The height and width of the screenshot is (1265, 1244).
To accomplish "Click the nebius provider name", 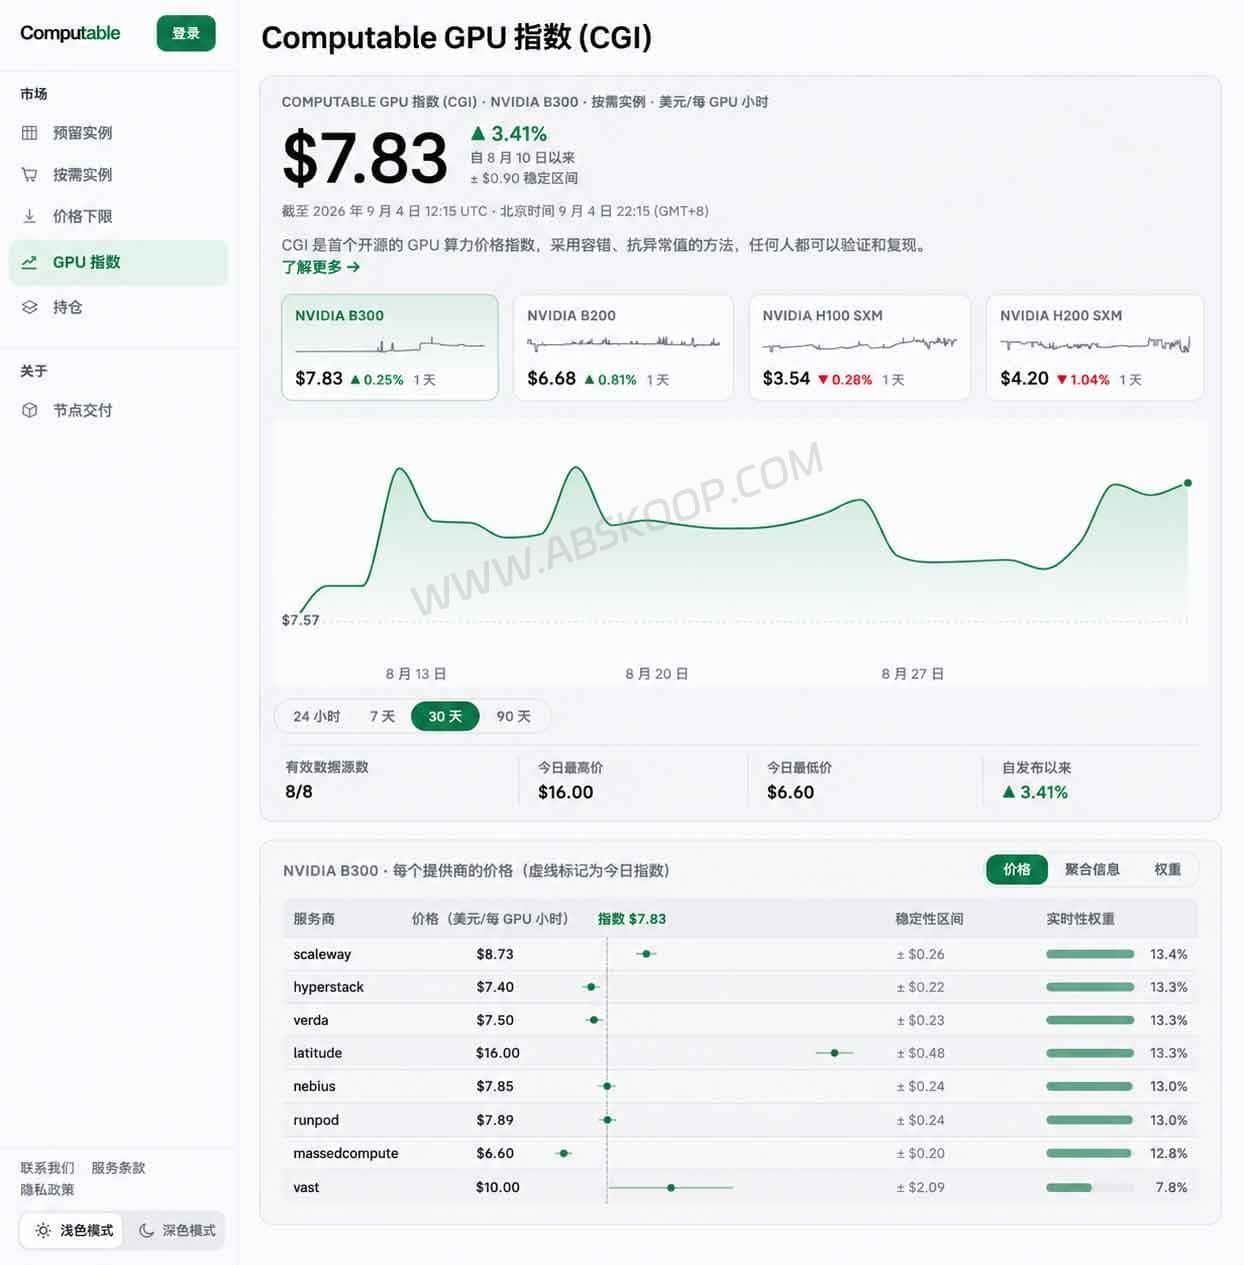I will [314, 1086].
